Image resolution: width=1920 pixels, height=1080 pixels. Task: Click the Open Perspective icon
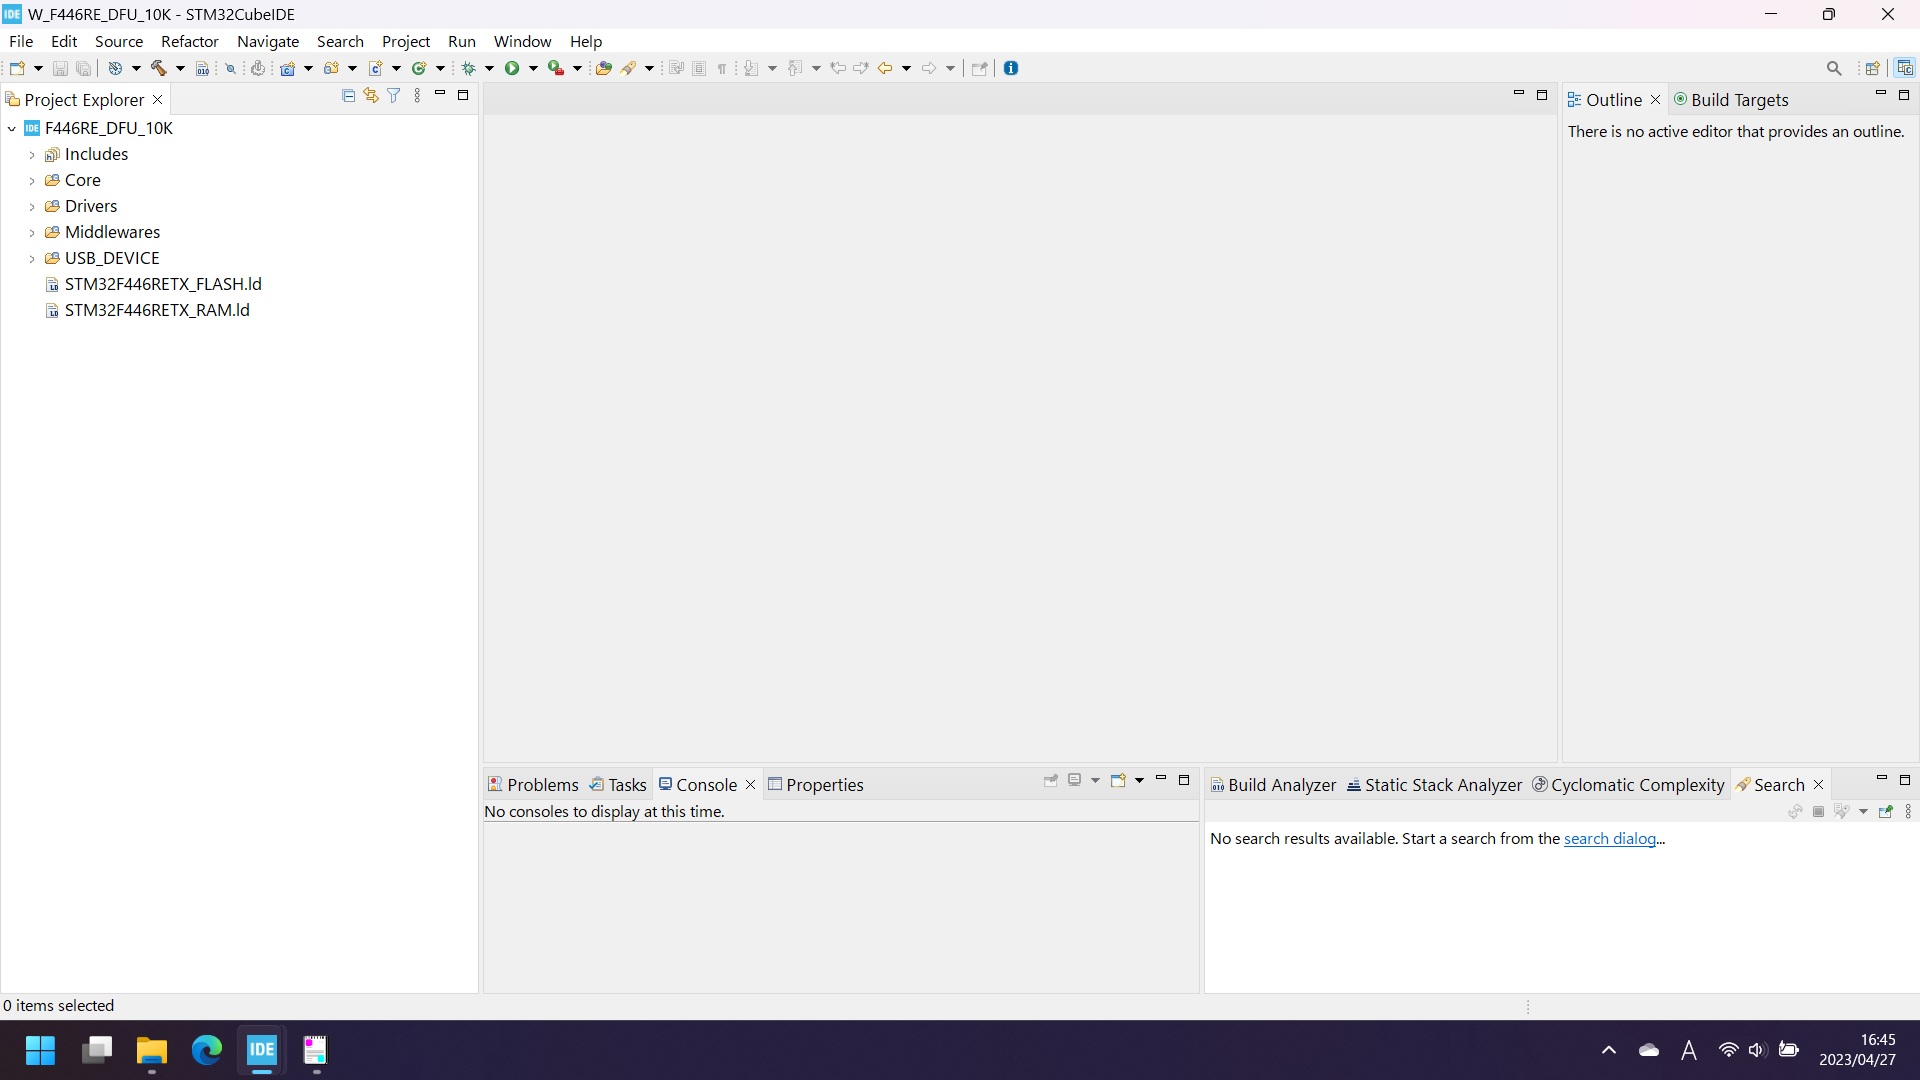pos(1873,68)
